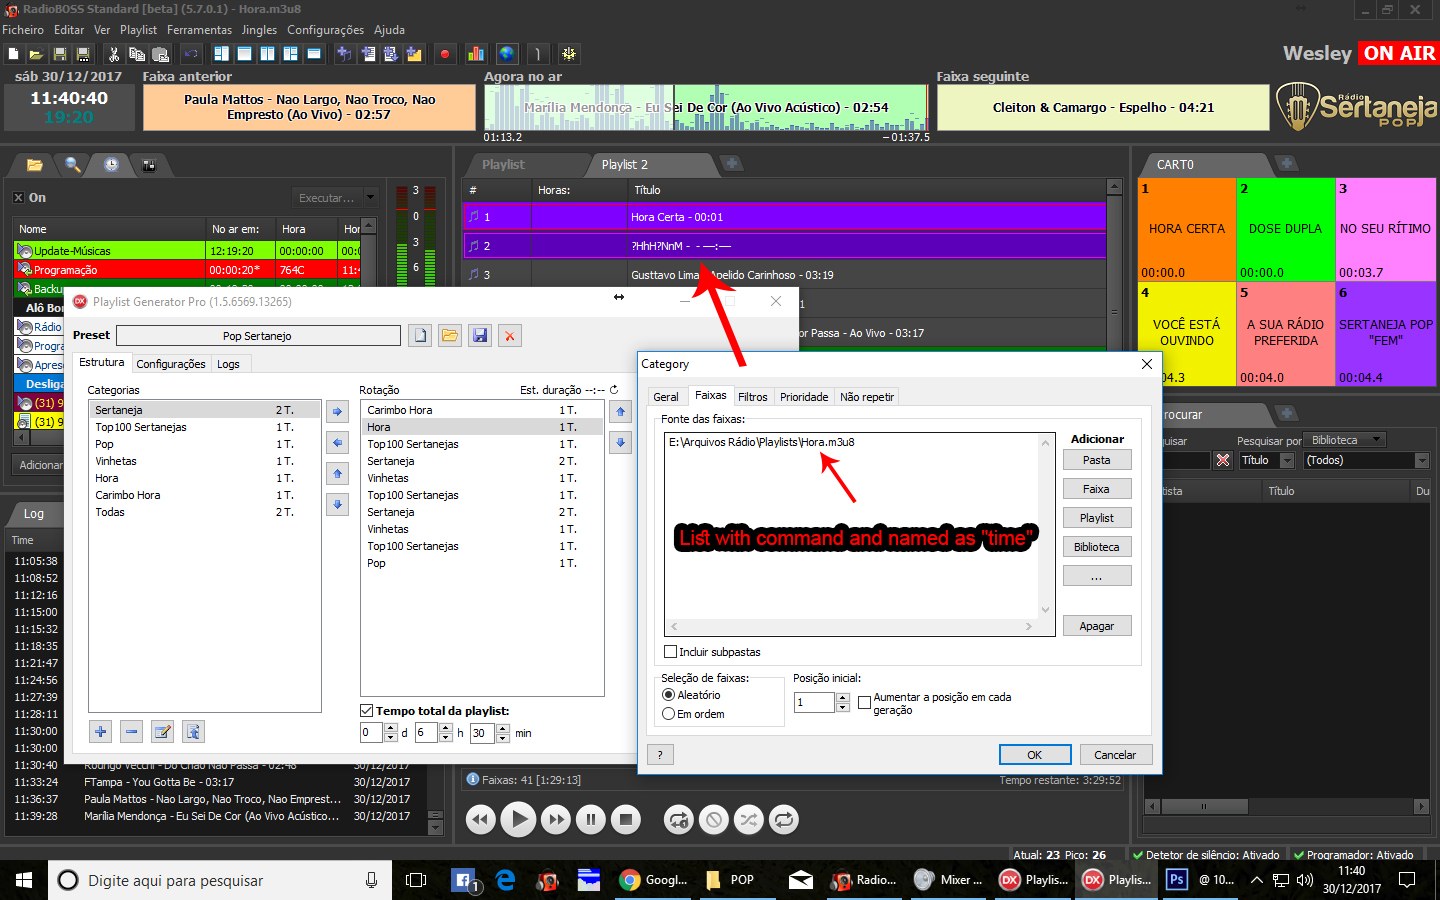Click the 'NO SEU RÍTIMO' pink cart pad
The image size is (1440, 900).
1386,229
